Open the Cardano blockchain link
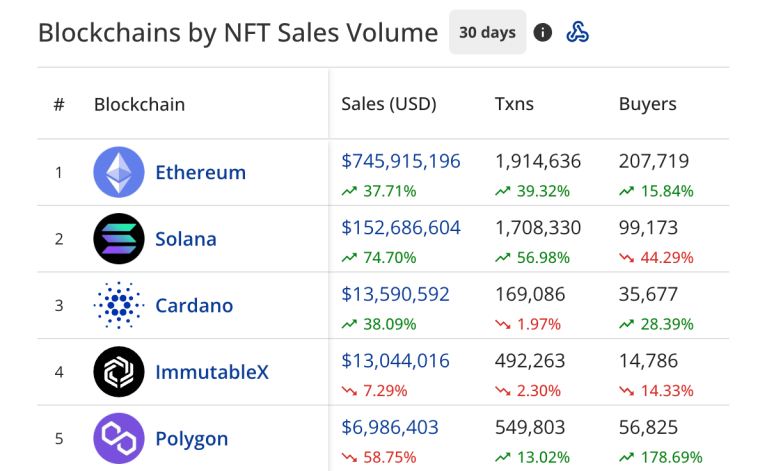Screen dimensions: 760x471 (x=194, y=306)
